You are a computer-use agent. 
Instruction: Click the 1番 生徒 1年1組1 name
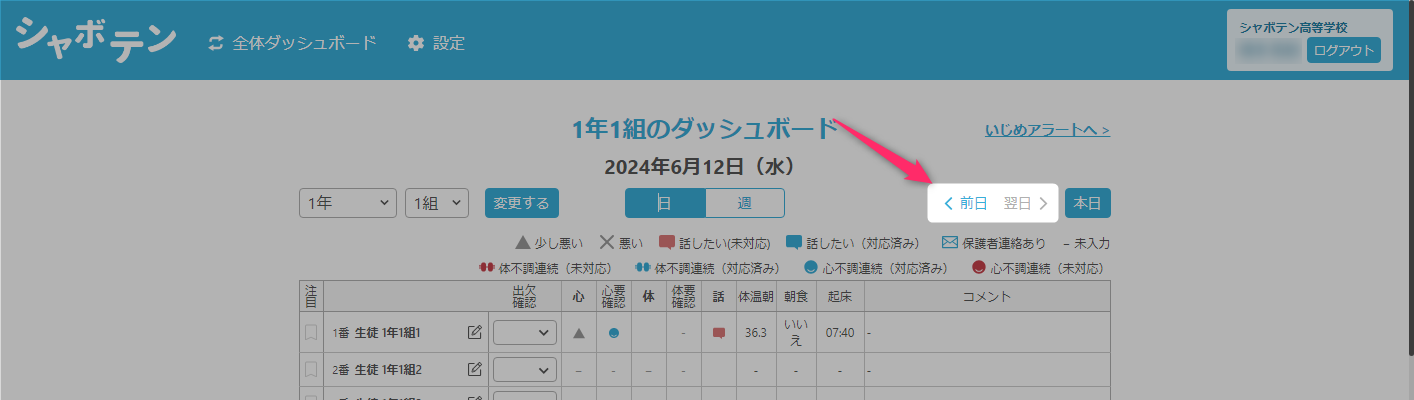(x=377, y=332)
